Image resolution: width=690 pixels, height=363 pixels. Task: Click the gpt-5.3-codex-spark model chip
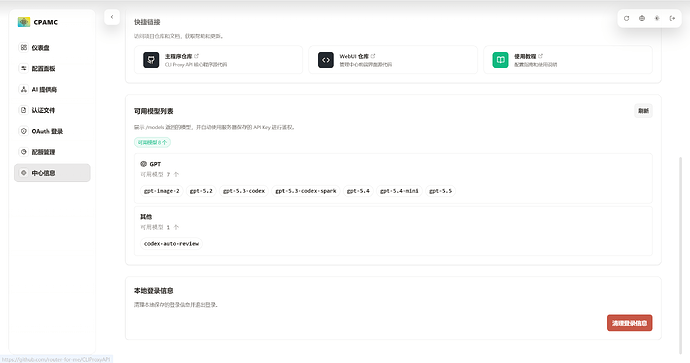point(306,191)
